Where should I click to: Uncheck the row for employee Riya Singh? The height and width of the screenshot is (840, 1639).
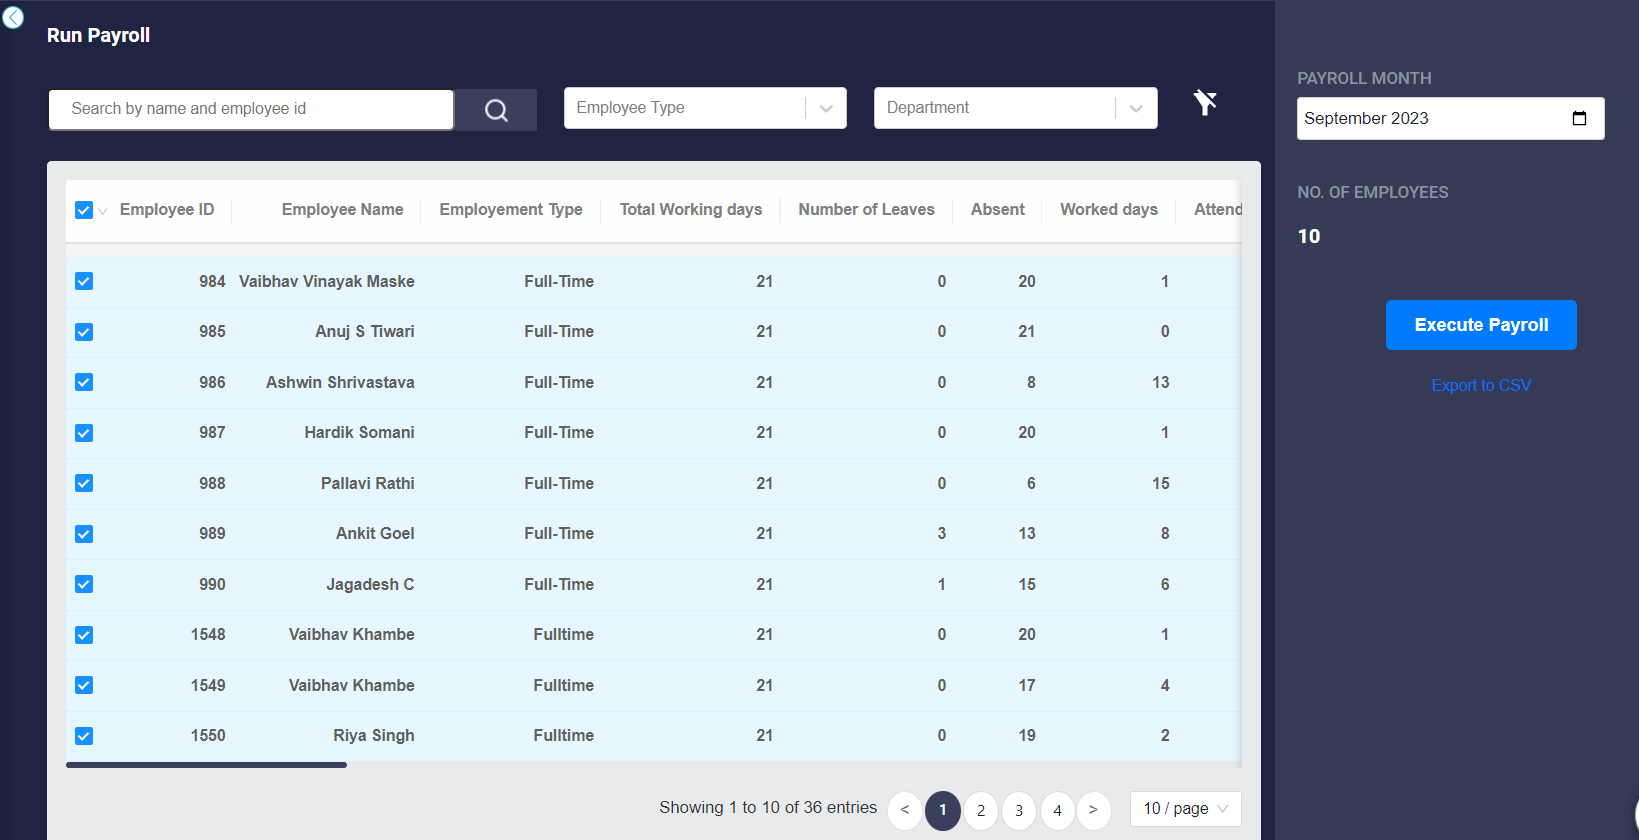click(x=84, y=736)
